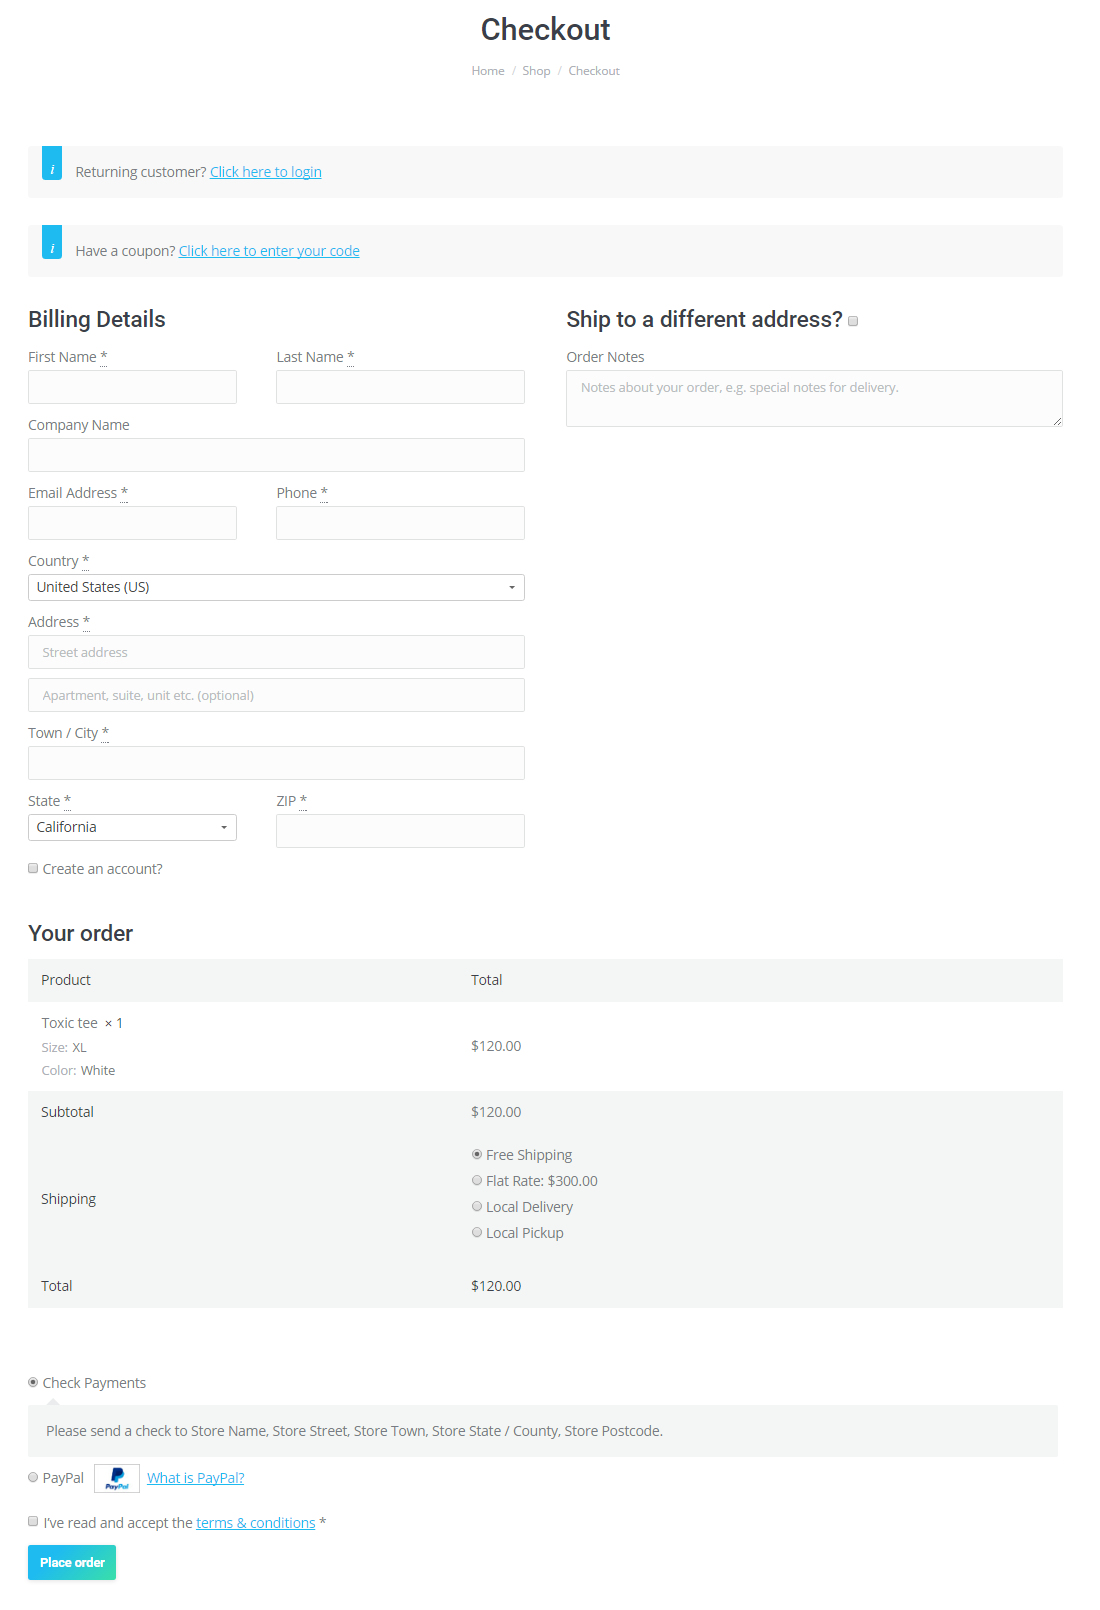Image resolution: width=1100 pixels, height=1610 pixels.
Task: Click the PayPal logo image
Action: pyautogui.click(x=117, y=1478)
